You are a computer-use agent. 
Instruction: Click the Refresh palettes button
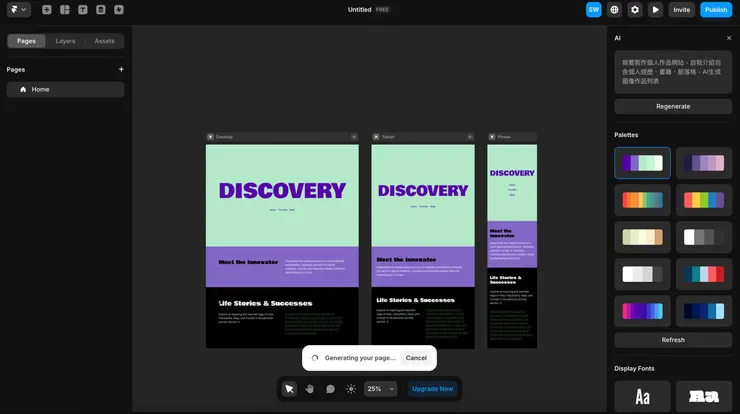[x=673, y=340]
